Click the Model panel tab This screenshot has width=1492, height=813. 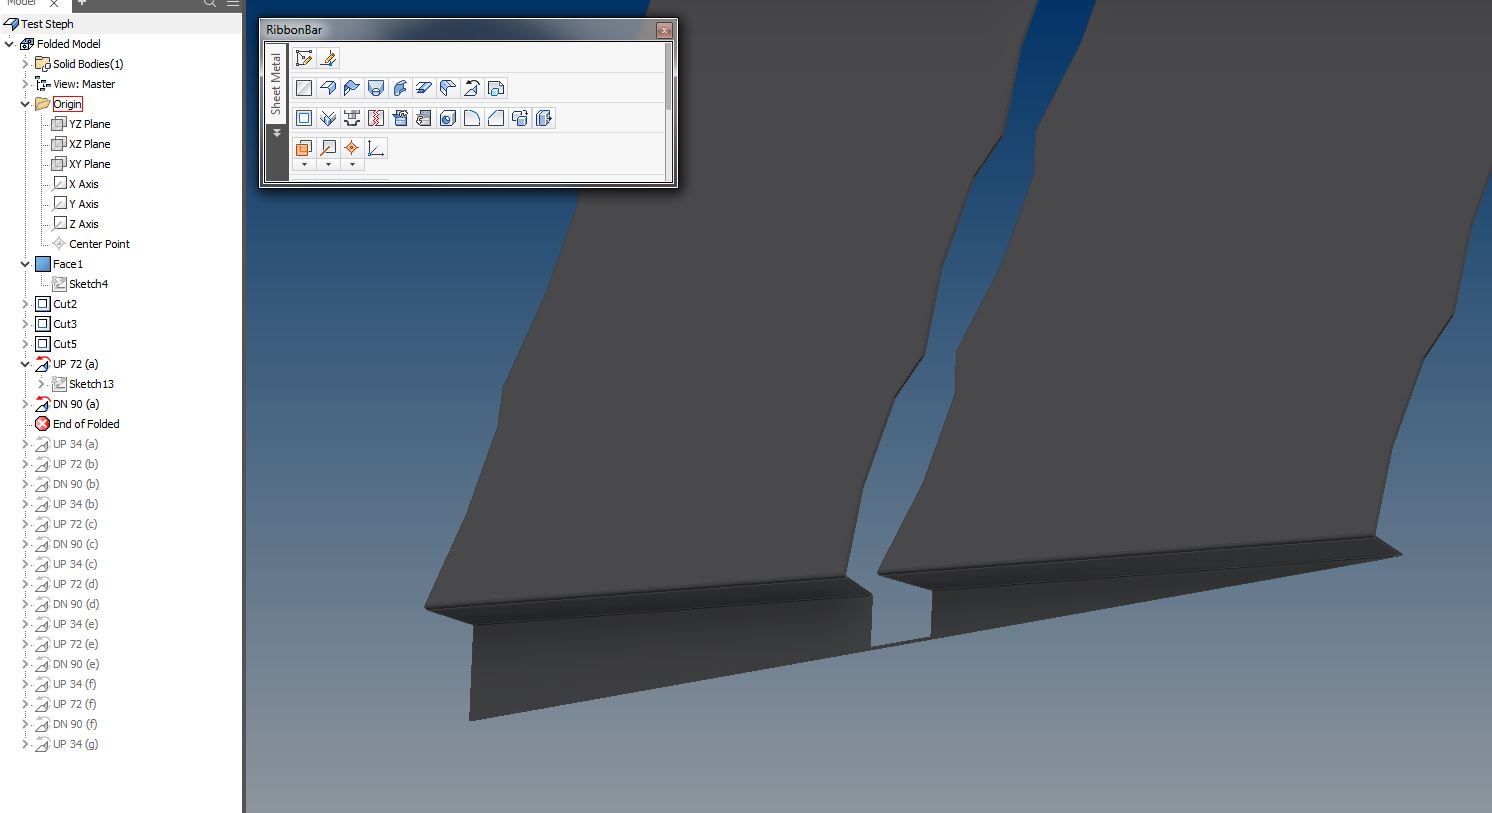pyautogui.click(x=20, y=4)
